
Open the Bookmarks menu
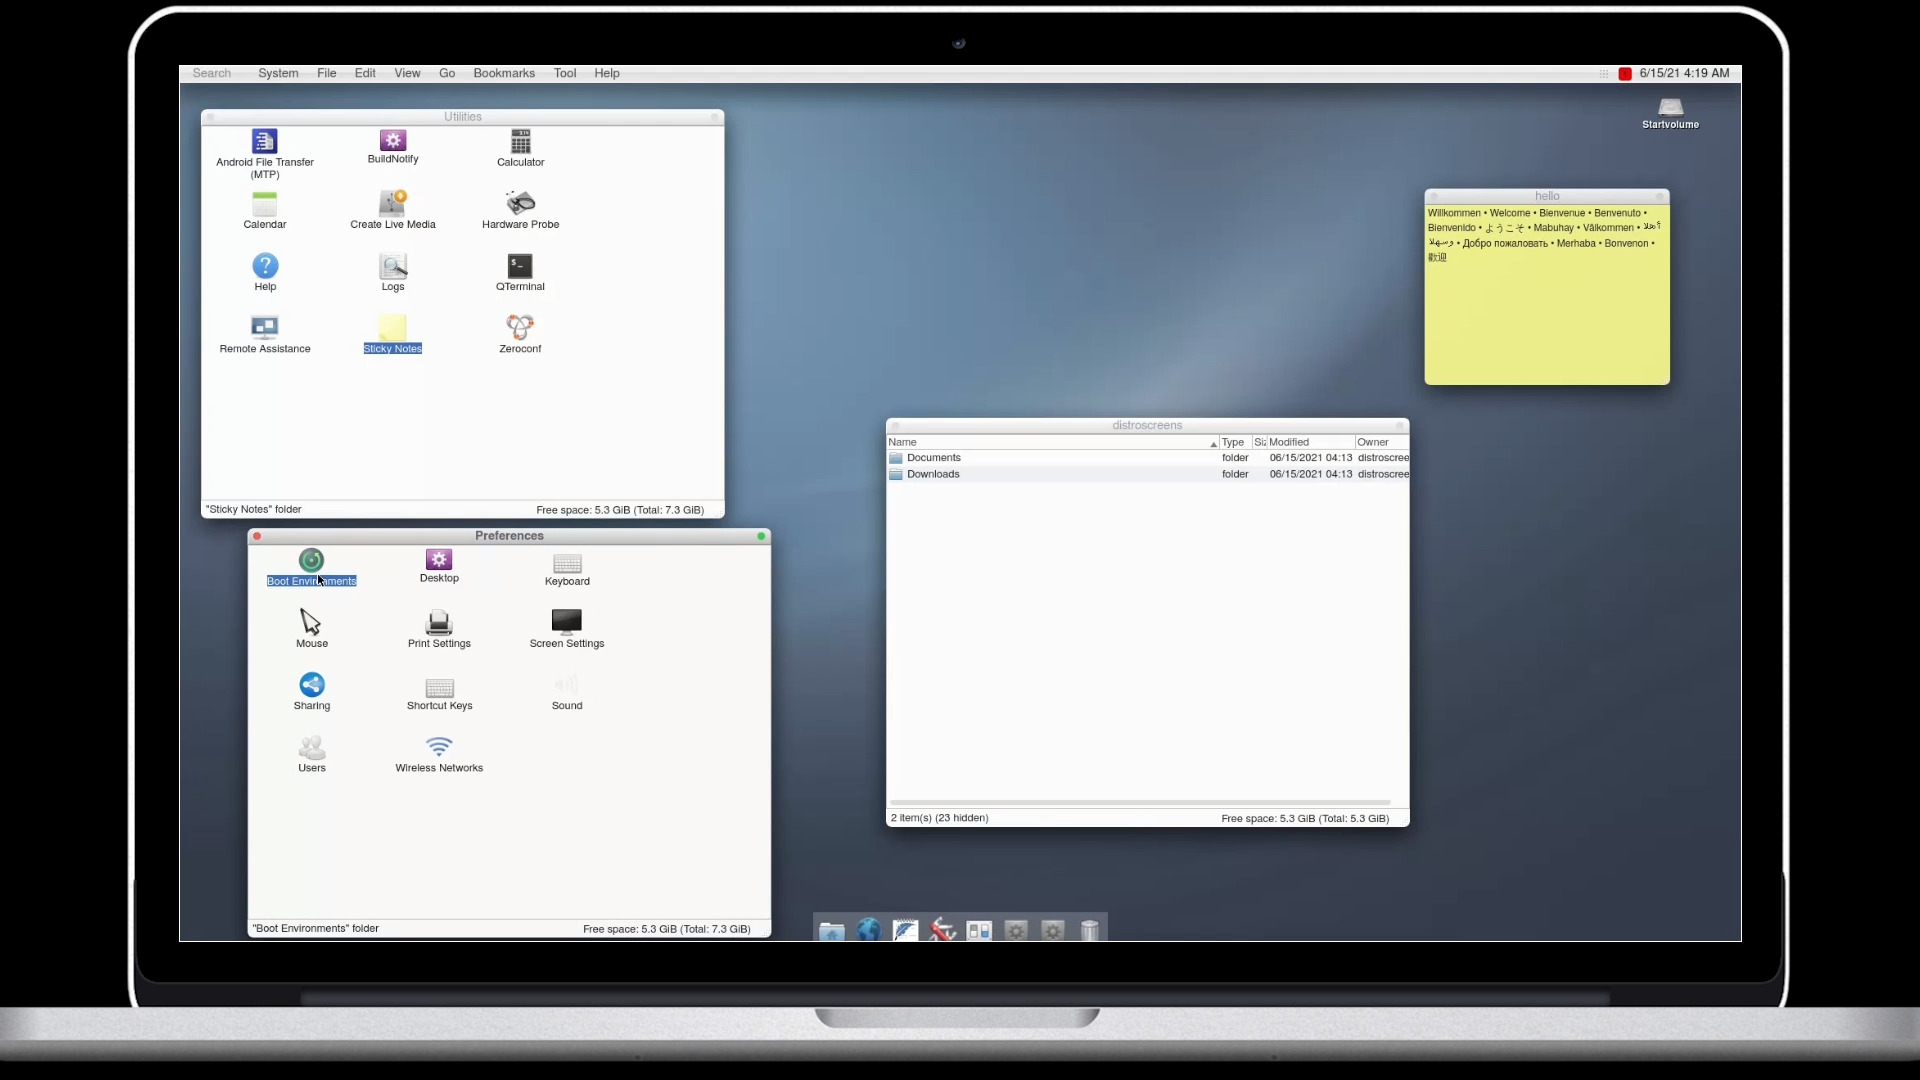502,73
